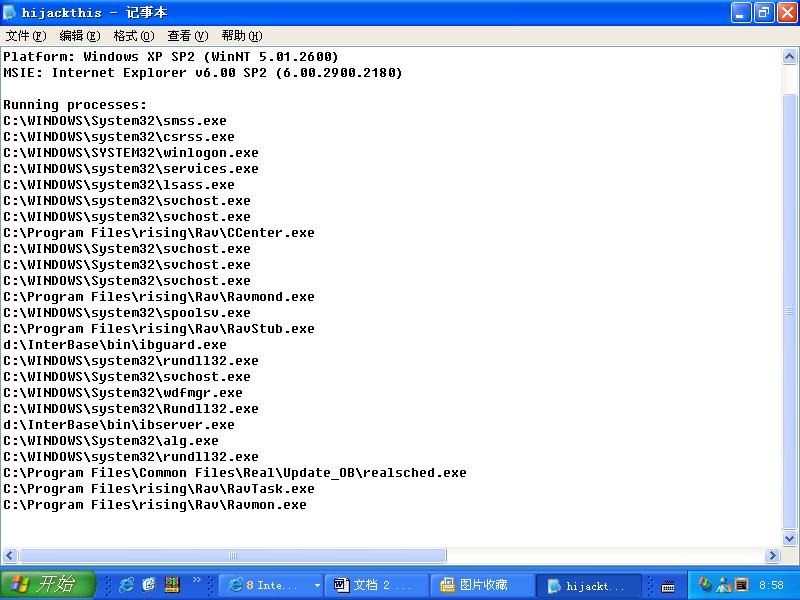Click the wdfmgr.exe line
Screen dimensions: 800x600
(122, 392)
